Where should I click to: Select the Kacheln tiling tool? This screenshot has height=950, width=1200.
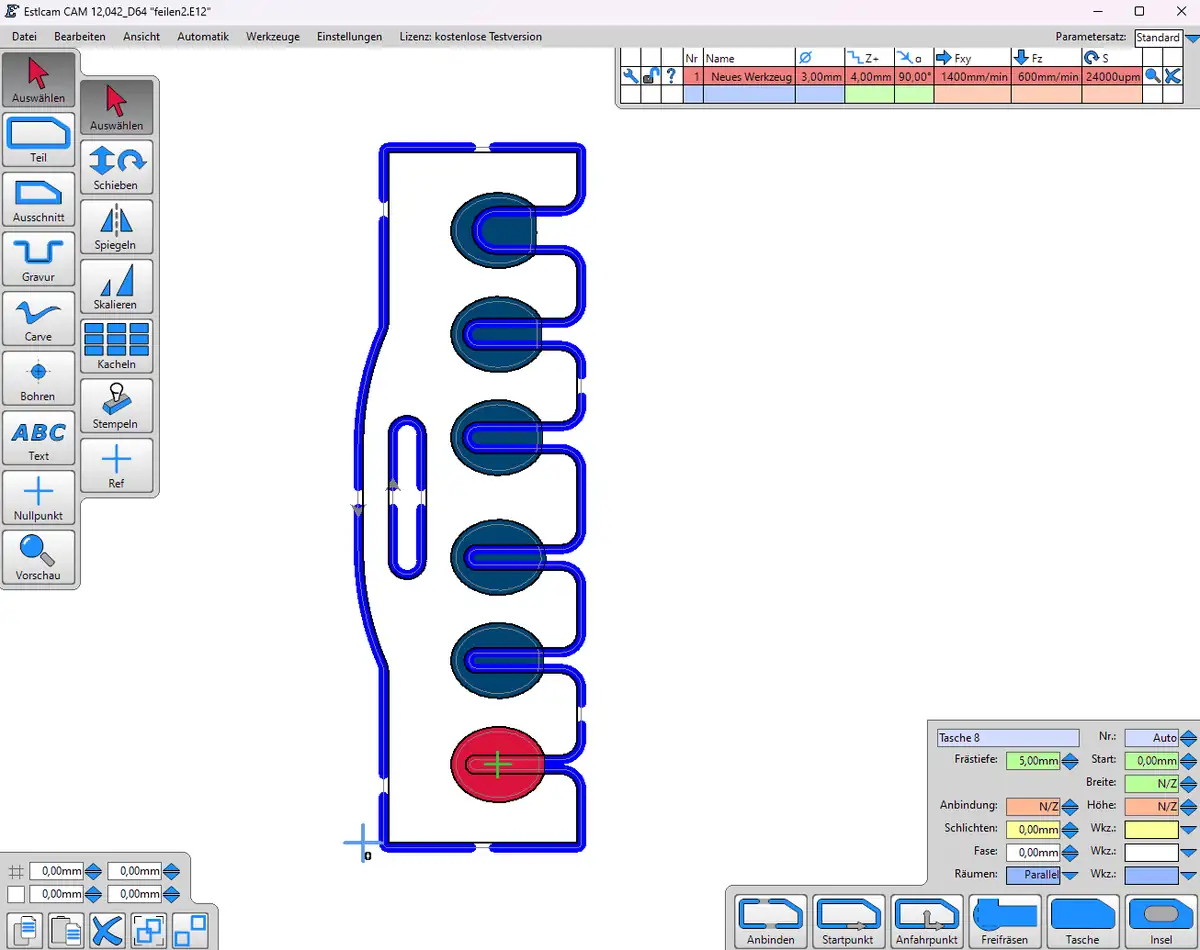coord(116,346)
